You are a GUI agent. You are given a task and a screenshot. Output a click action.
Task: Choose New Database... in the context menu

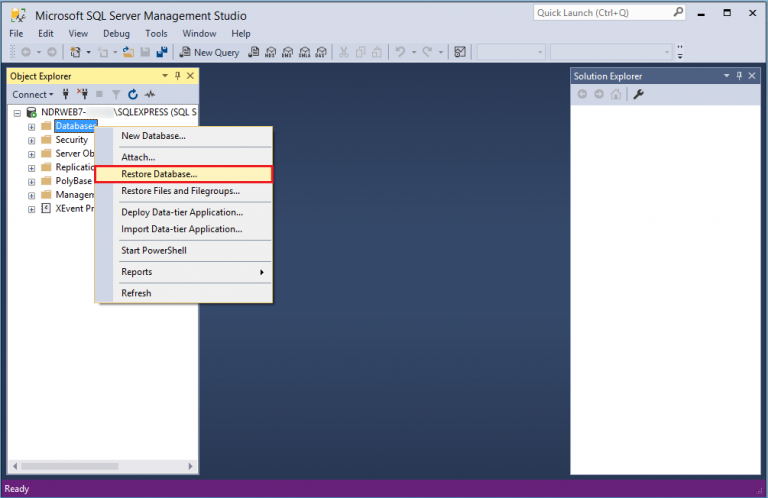pos(153,136)
